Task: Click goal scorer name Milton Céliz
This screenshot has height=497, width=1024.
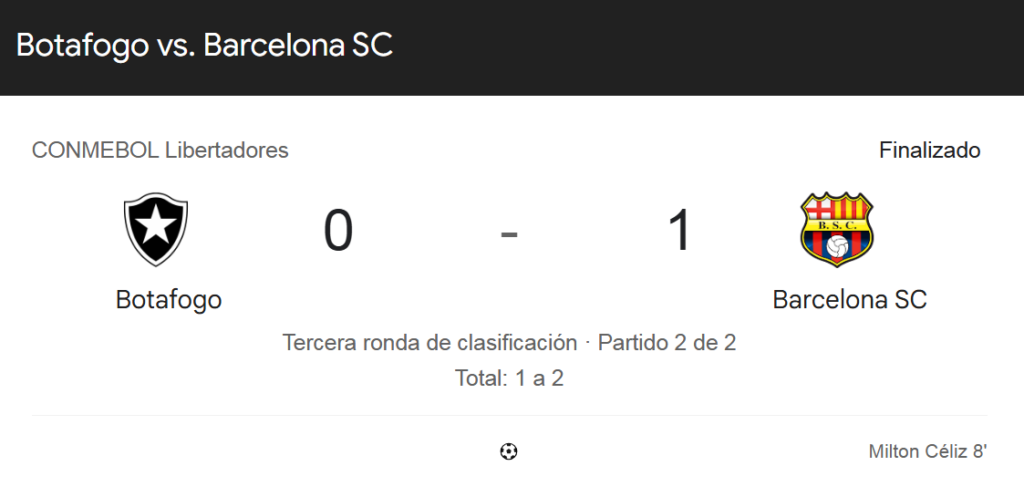Action: click(x=918, y=452)
